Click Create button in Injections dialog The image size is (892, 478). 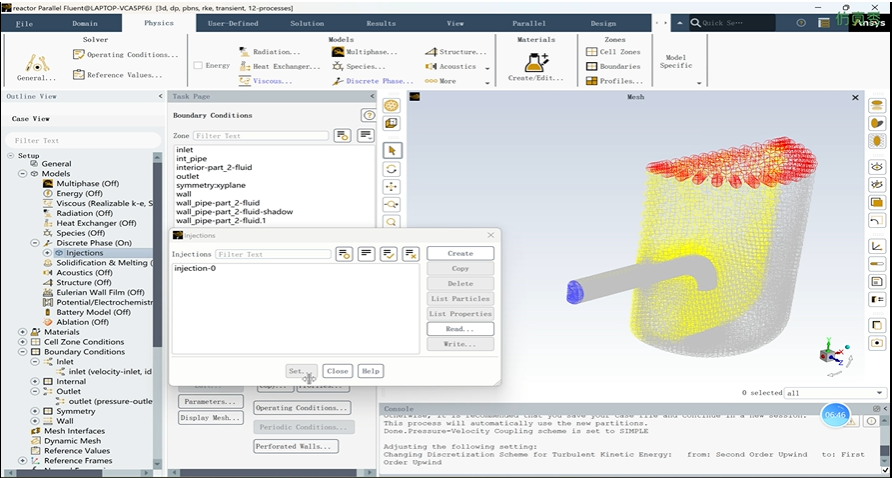[460, 253]
